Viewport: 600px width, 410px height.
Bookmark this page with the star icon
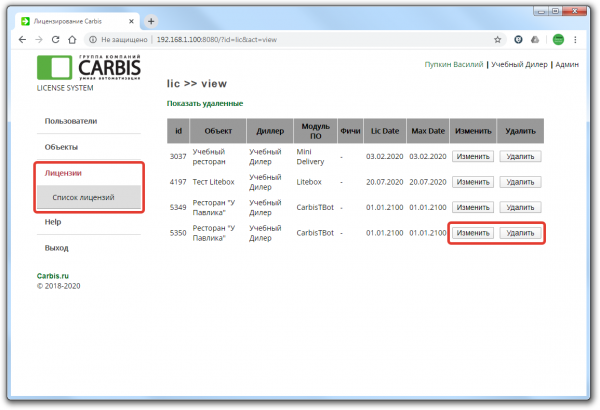[497, 40]
